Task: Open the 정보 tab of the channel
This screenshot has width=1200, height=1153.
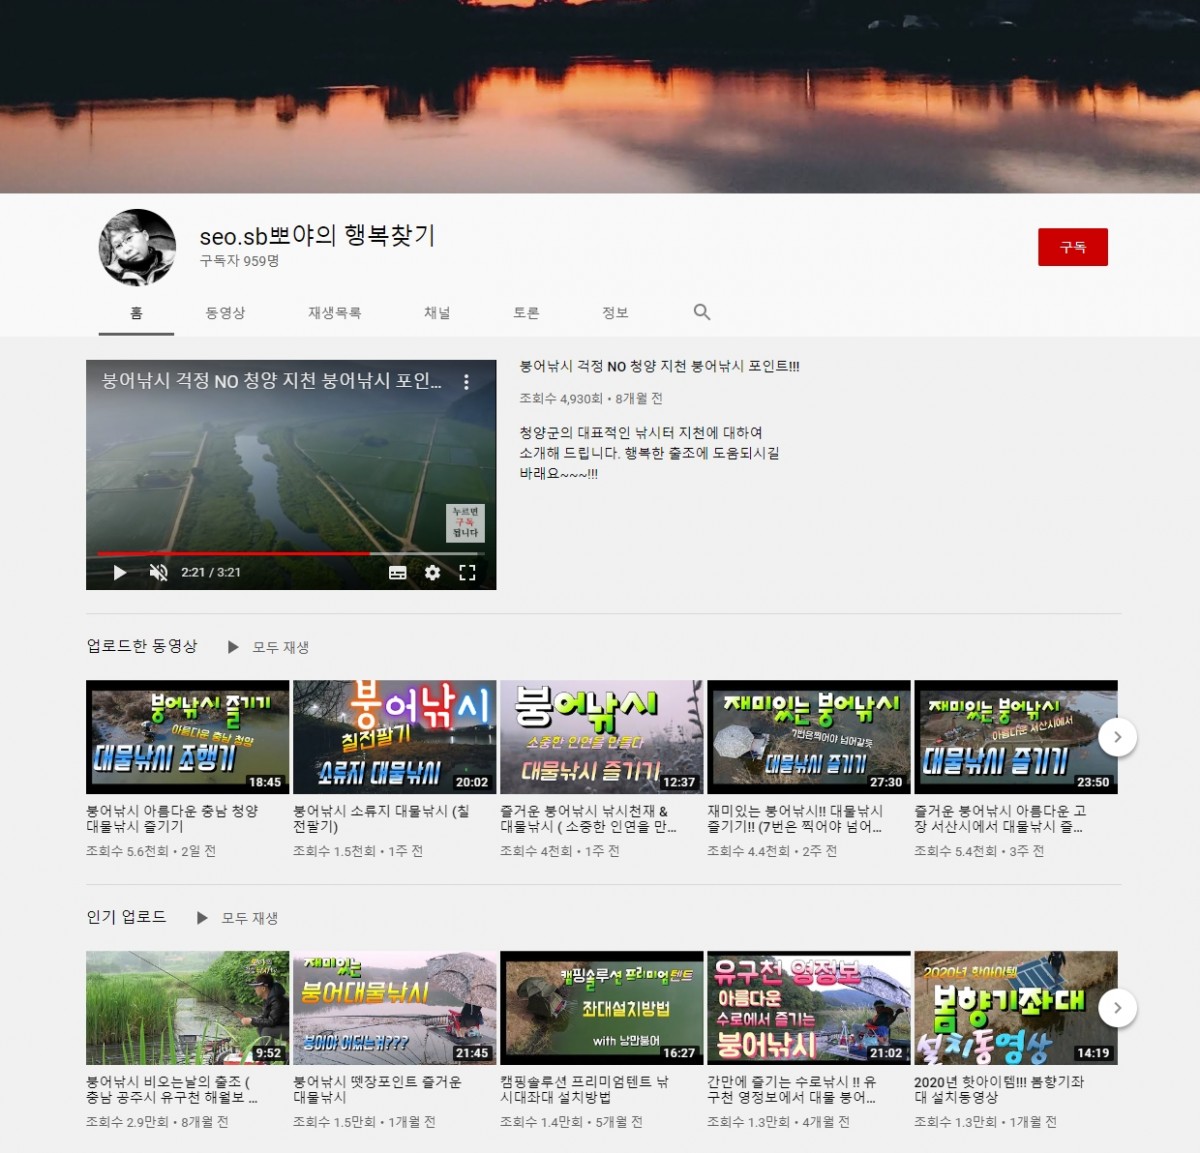Action: tap(615, 313)
